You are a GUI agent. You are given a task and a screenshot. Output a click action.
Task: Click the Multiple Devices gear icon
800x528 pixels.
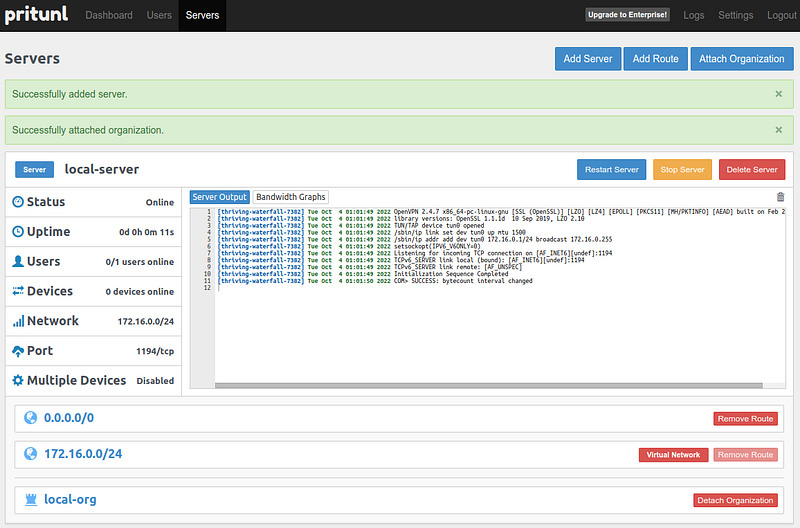pyautogui.click(x=18, y=381)
